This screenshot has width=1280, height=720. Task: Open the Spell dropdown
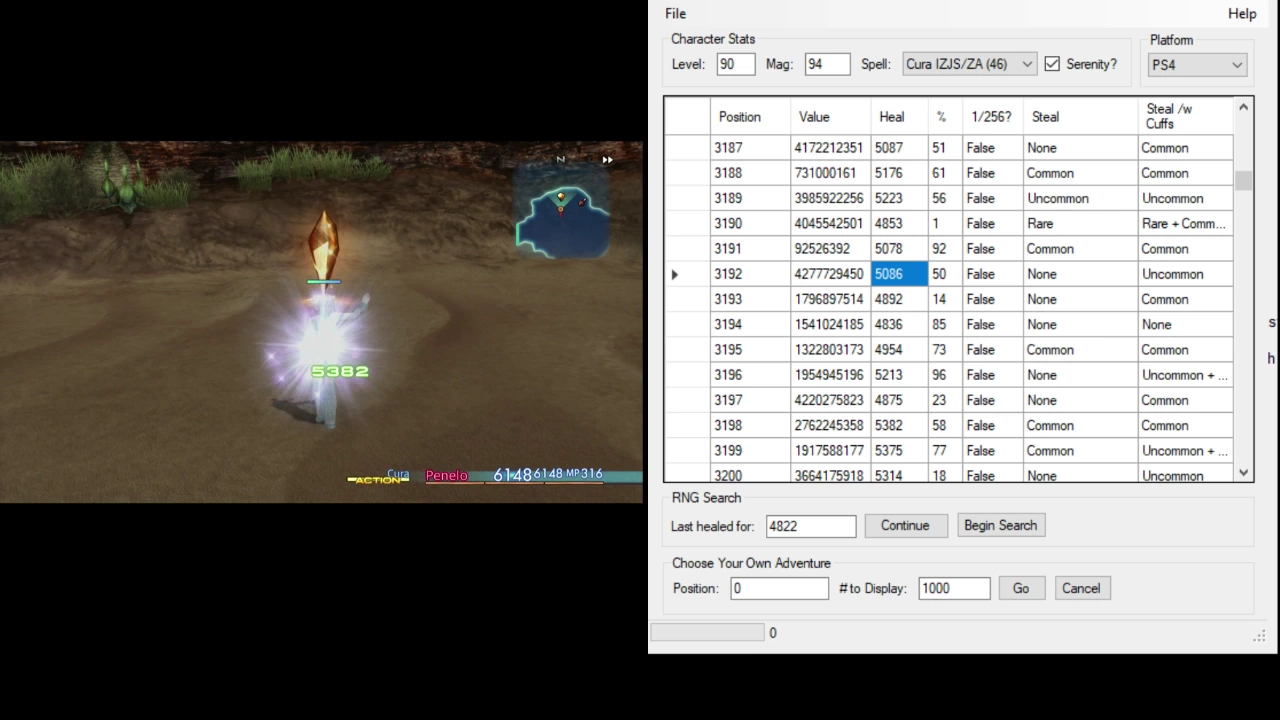coord(969,64)
